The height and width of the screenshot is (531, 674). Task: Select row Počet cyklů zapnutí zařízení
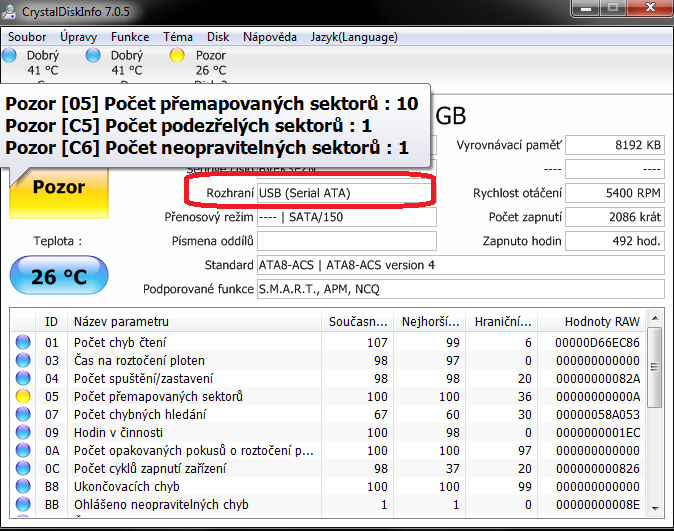coord(328,469)
